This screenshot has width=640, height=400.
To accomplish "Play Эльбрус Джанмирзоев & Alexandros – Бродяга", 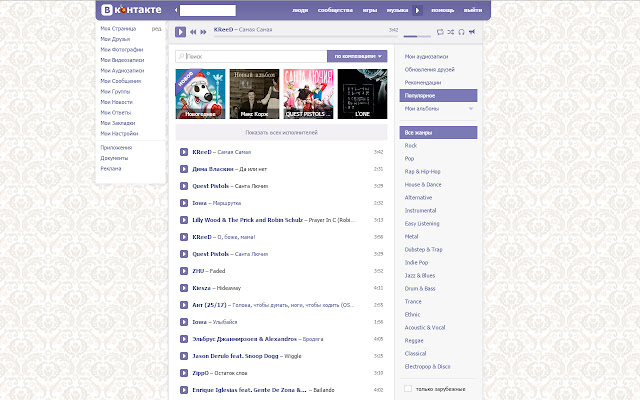I will [184, 339].
